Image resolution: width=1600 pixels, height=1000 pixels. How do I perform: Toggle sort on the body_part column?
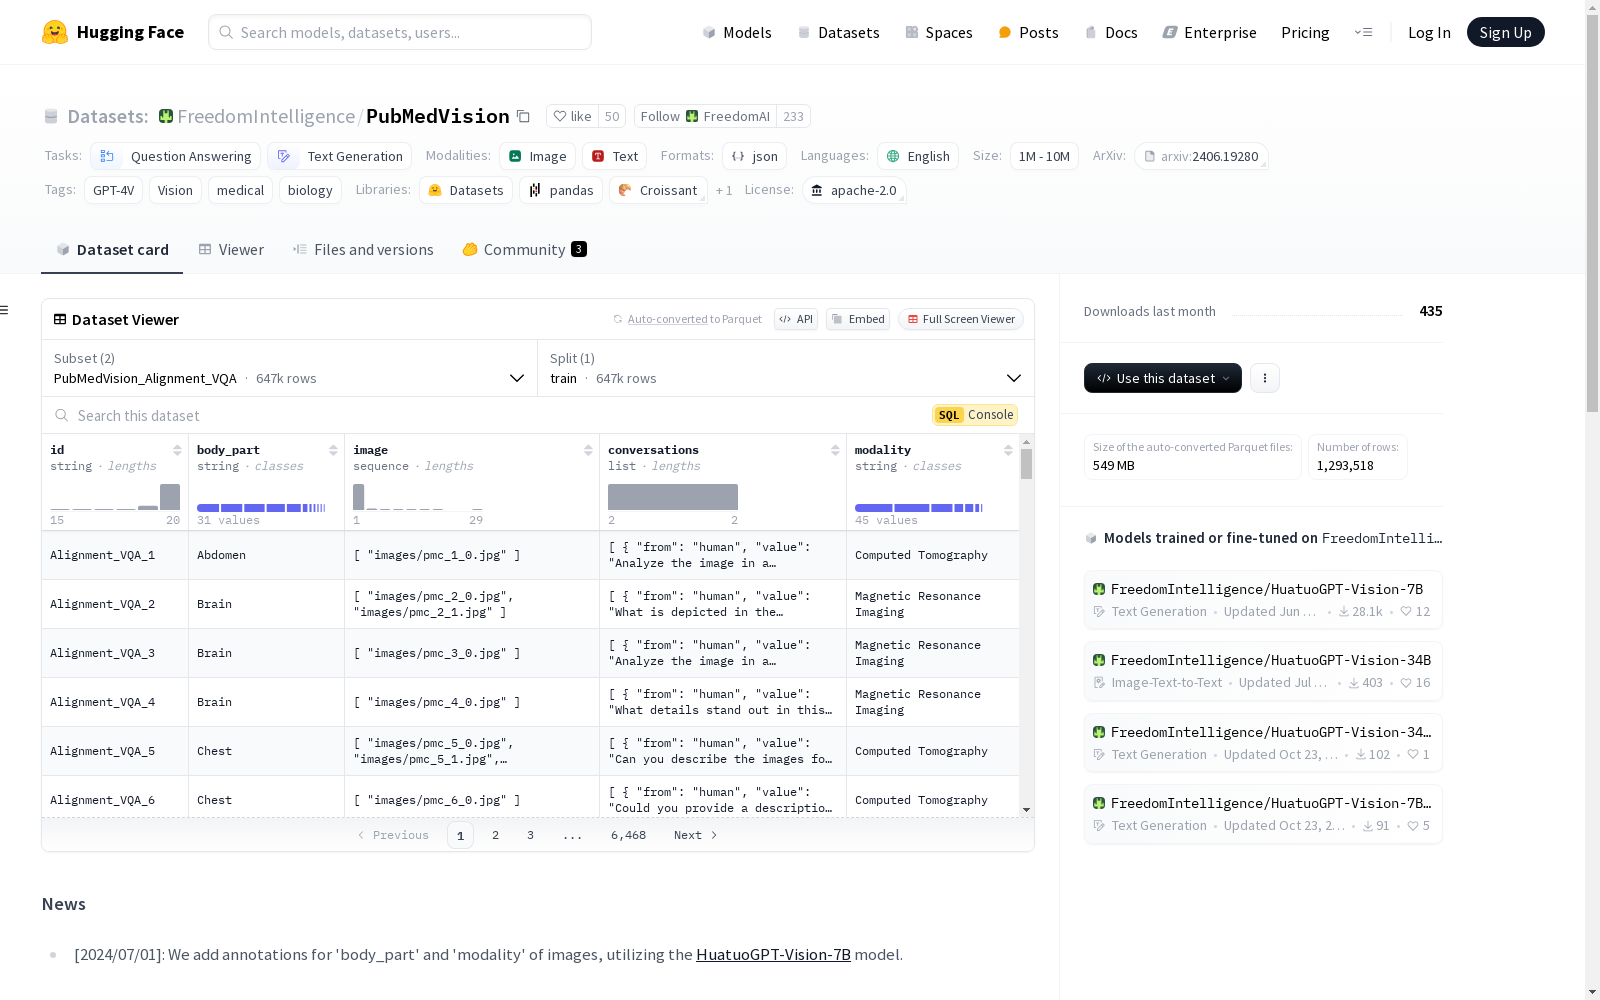tap(333, 450)
